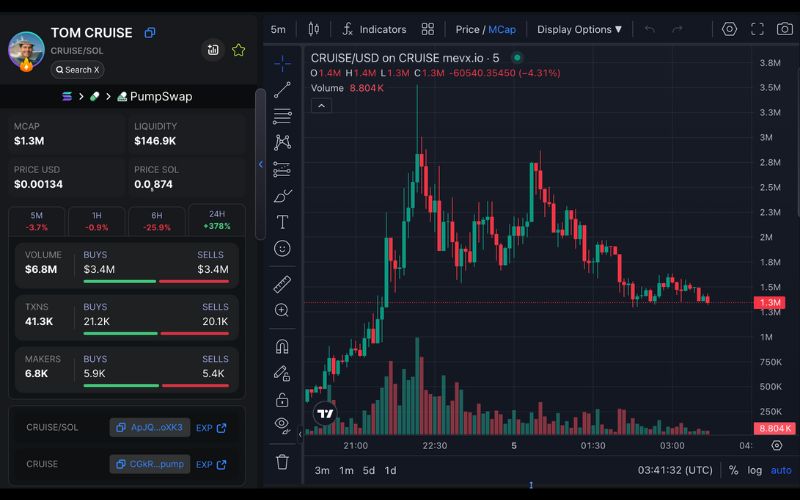
Task: Collapse the chart legend chevron
Action: pyautogui.click(x=321, y=106)
